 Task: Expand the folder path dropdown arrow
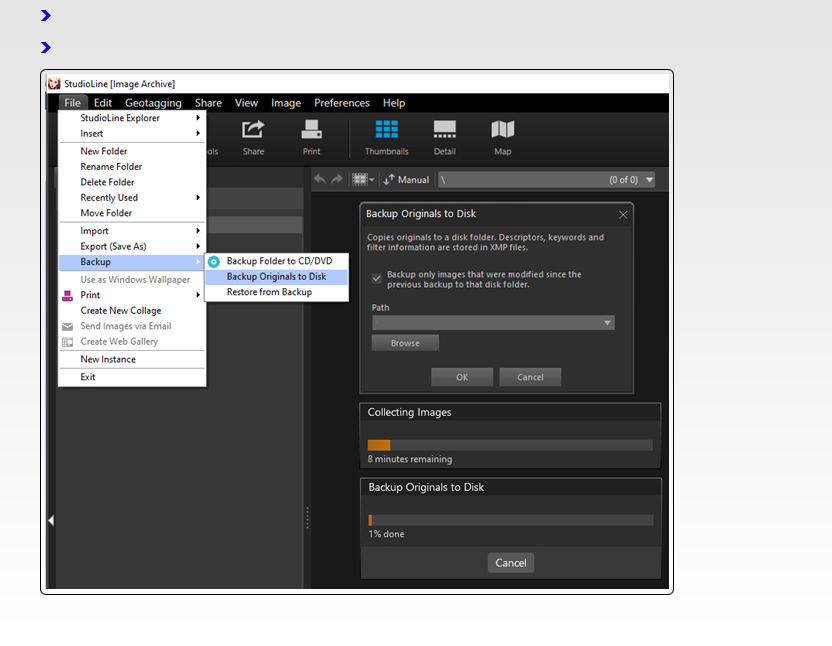pyautogui.click(x=650, y=180)
